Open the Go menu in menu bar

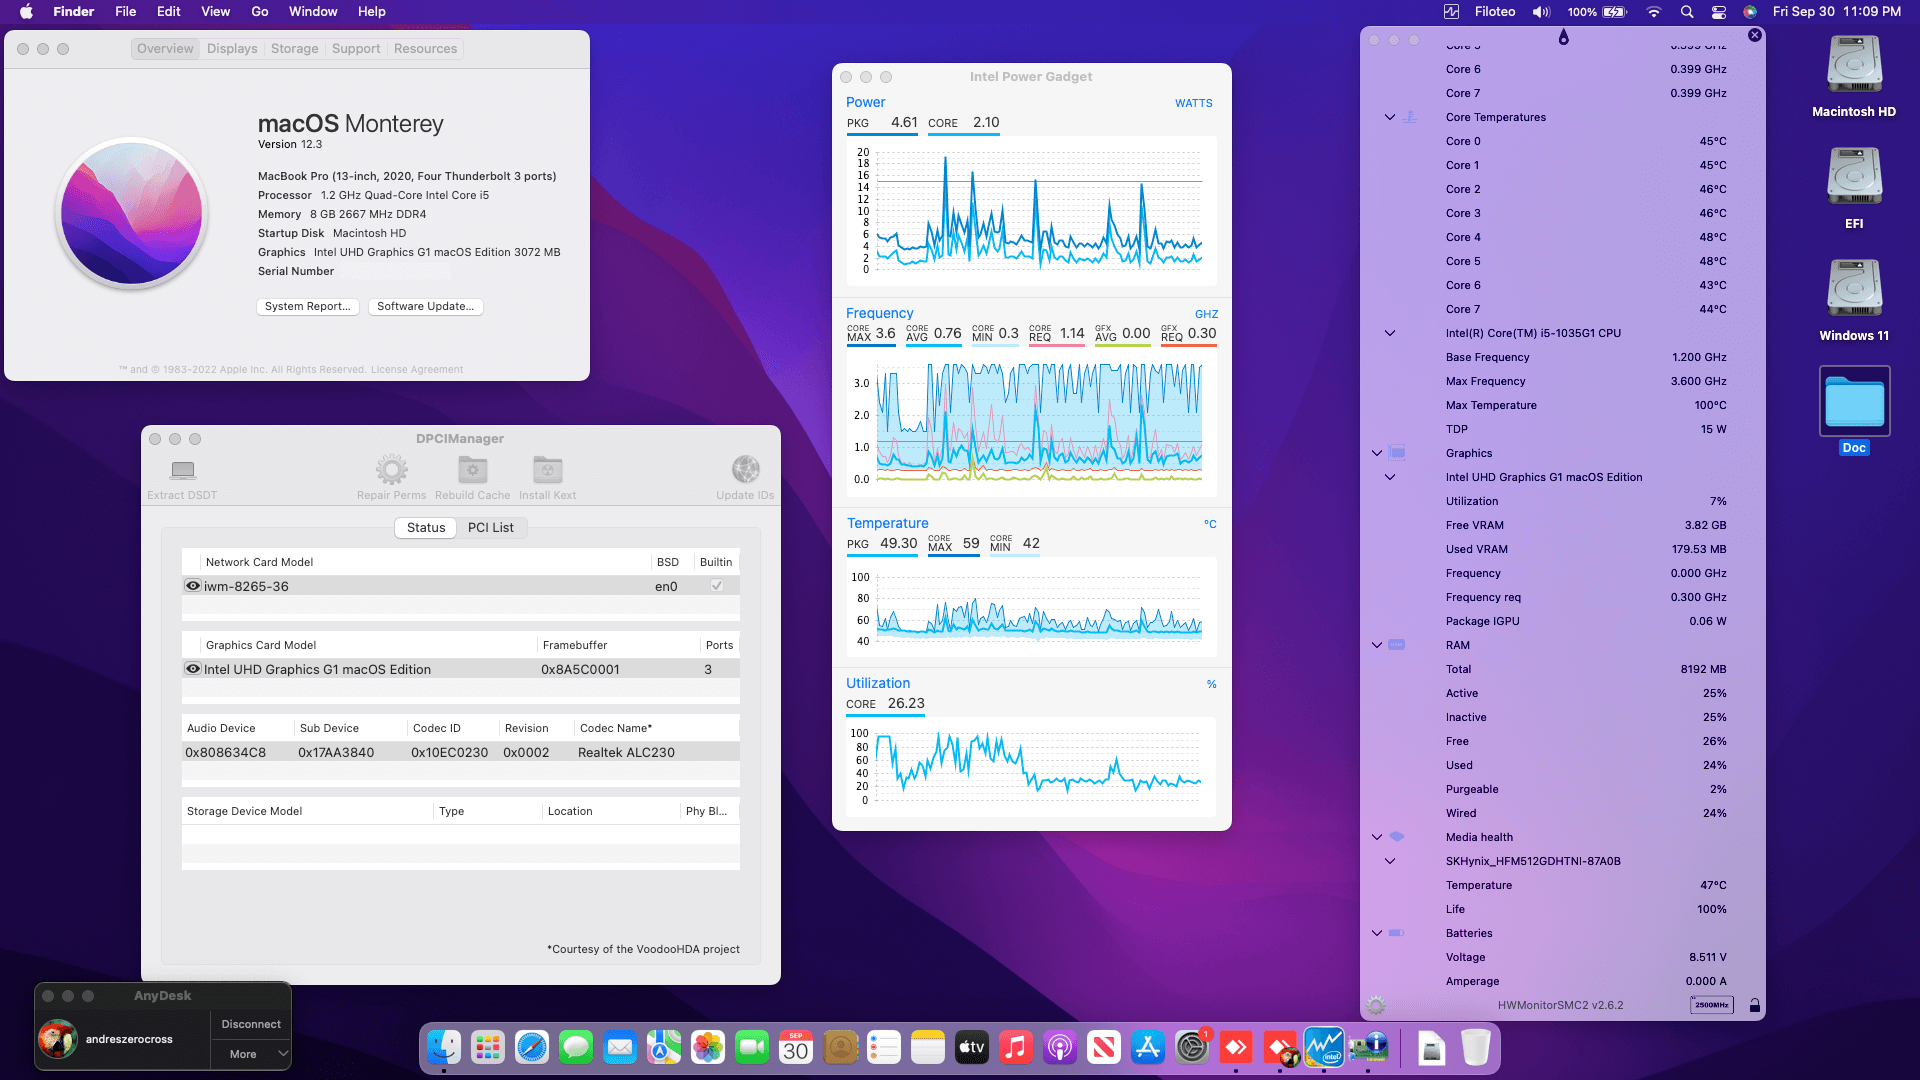tap(260, 12)
